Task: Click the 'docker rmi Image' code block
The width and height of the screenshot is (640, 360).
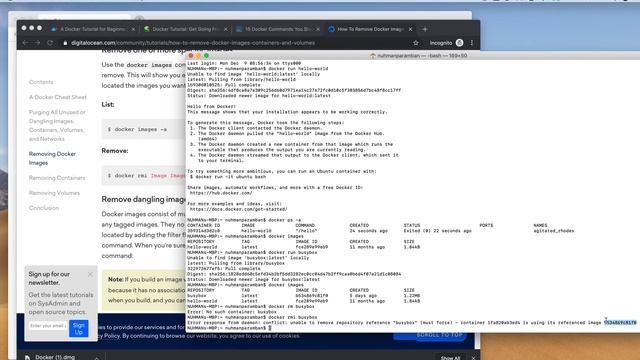Action: (143, 176)
